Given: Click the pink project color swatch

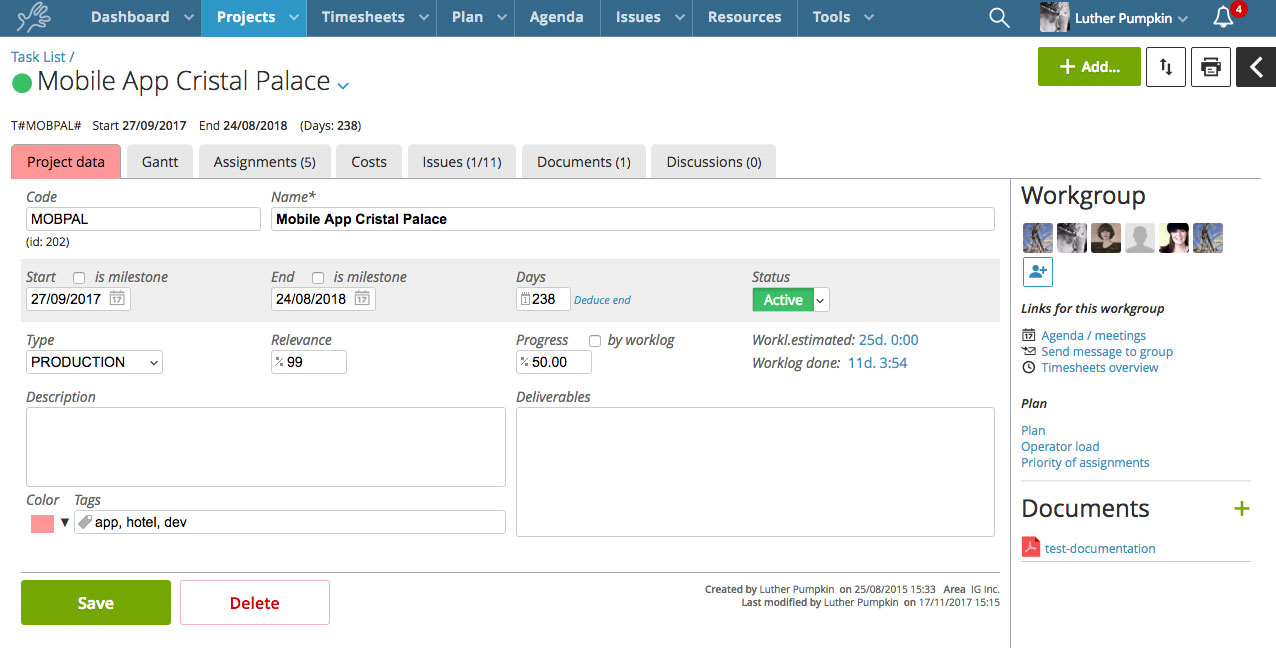Looking at the screenshot, I should 42,523.
